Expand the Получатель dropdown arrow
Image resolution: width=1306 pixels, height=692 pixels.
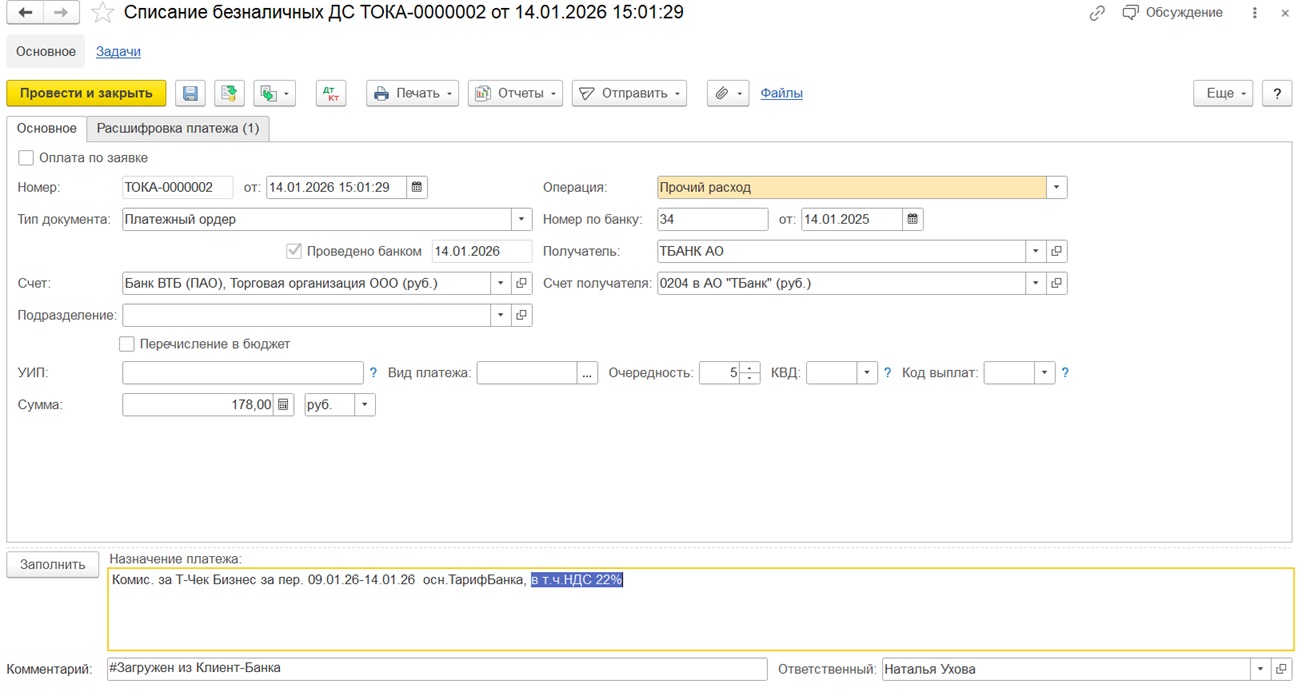1036,251
